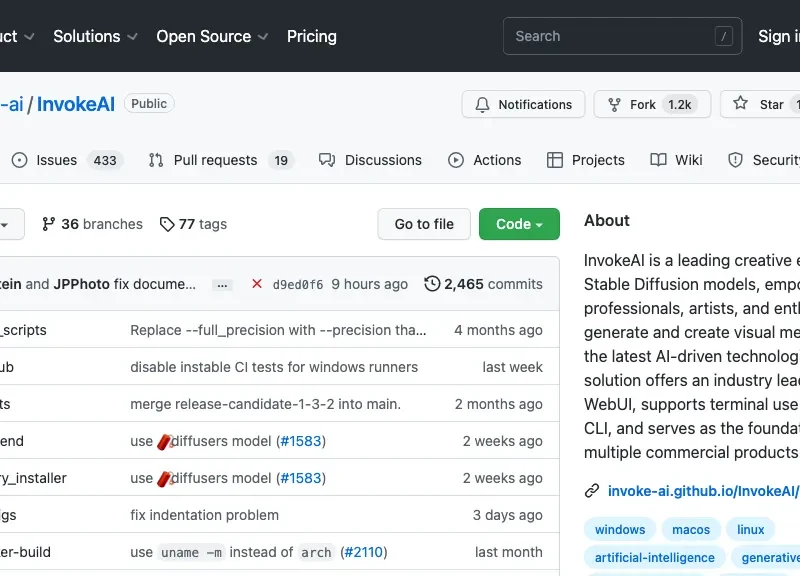This screenshot has height=576, width=800.
Task: Select the windows topic tag
Action: click(x=620, y=530)
